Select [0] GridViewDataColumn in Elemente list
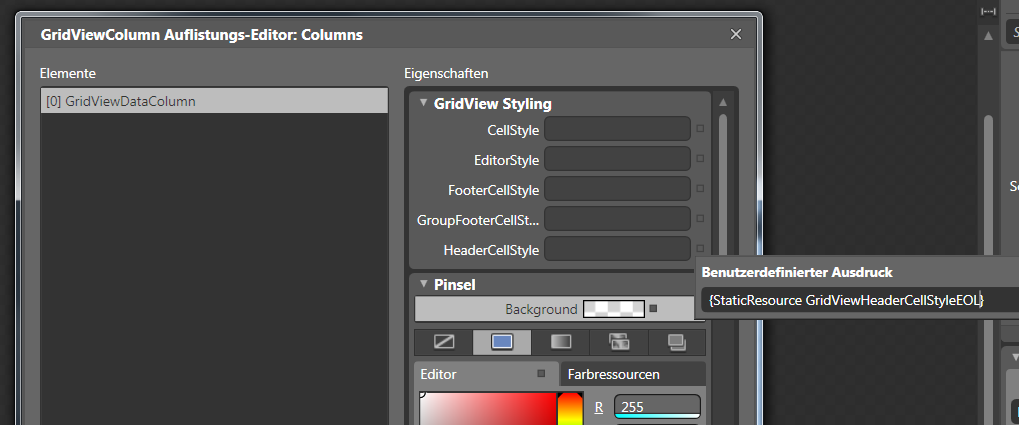This screenshot has width=1019, height=425. point(213,101)
